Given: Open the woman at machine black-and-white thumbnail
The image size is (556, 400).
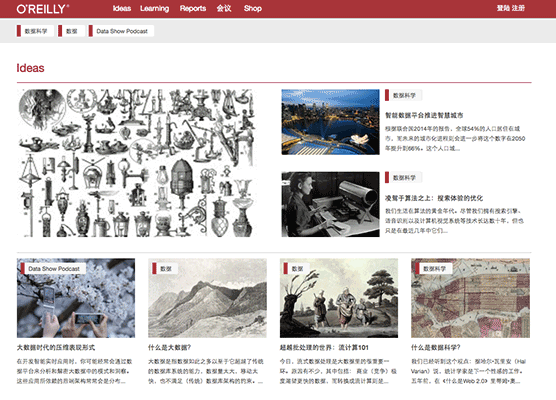Looking at the screenshot, I should (x=330, y=205).
